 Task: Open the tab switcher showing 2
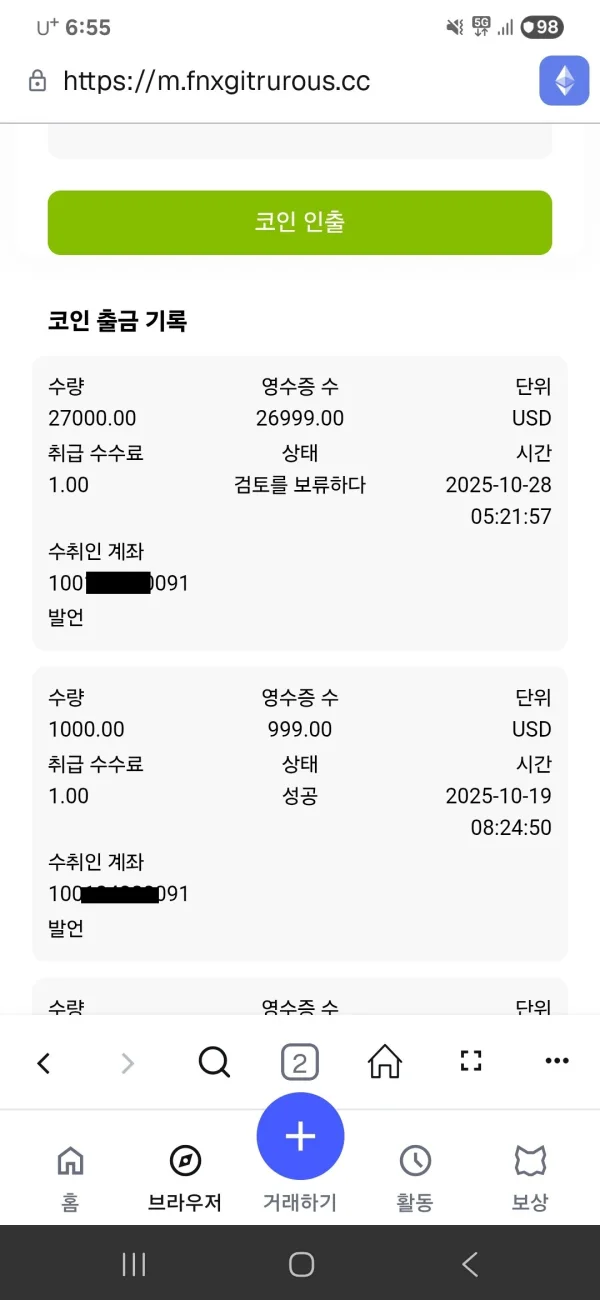pos(299,1062)
